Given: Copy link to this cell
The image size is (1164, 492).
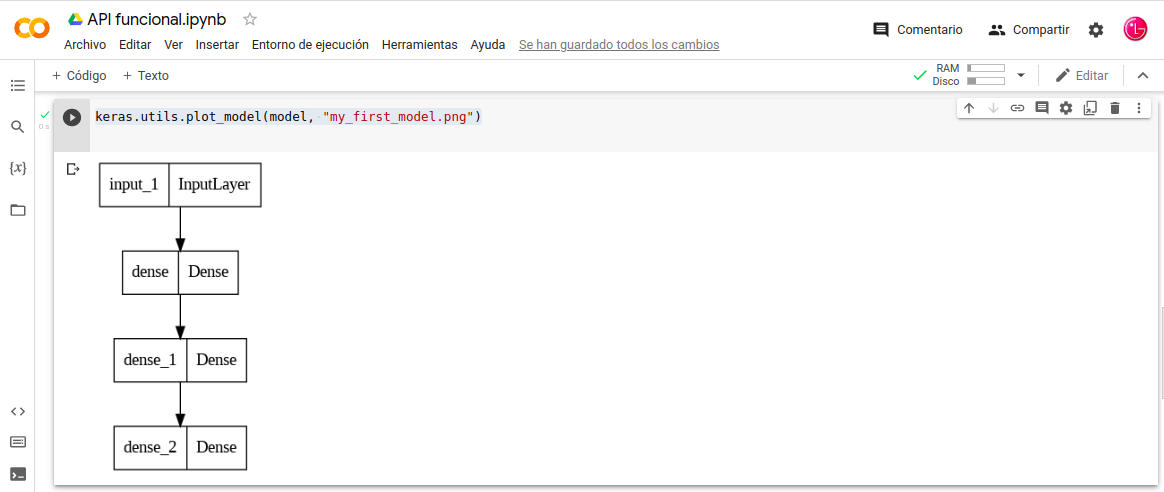Looking at the screenshot, I should [x=1017, y=108].
